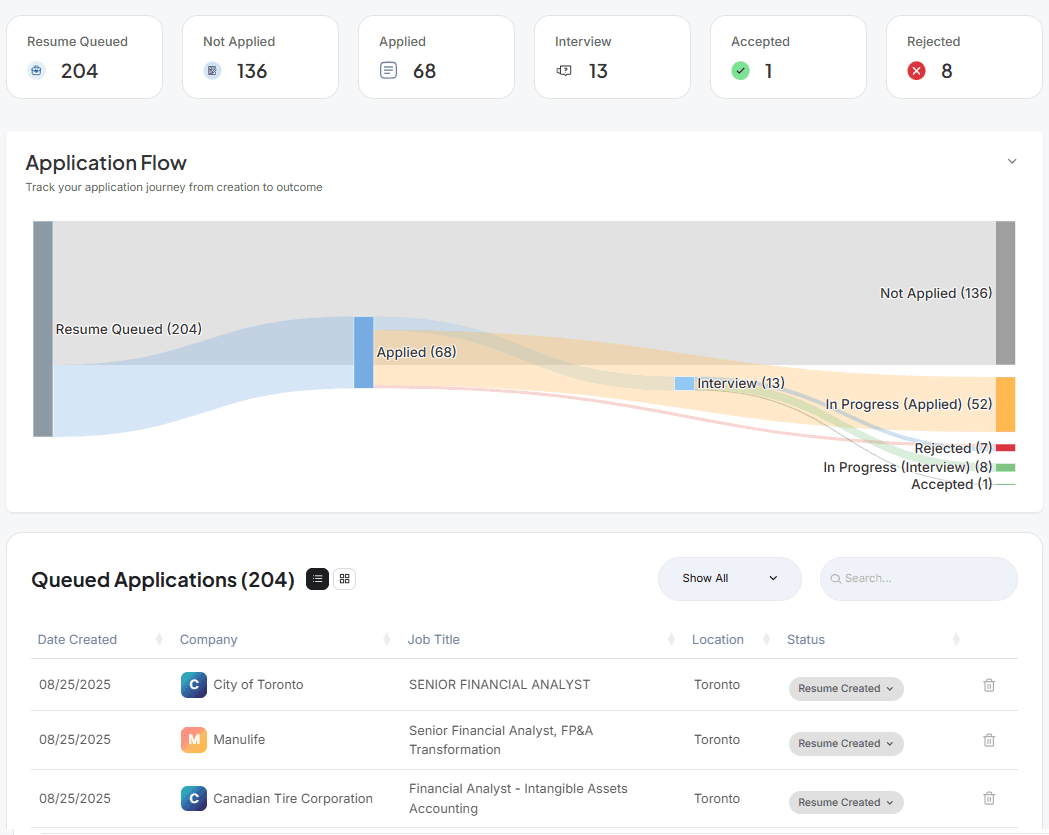Click the Interview card icon

564,70
